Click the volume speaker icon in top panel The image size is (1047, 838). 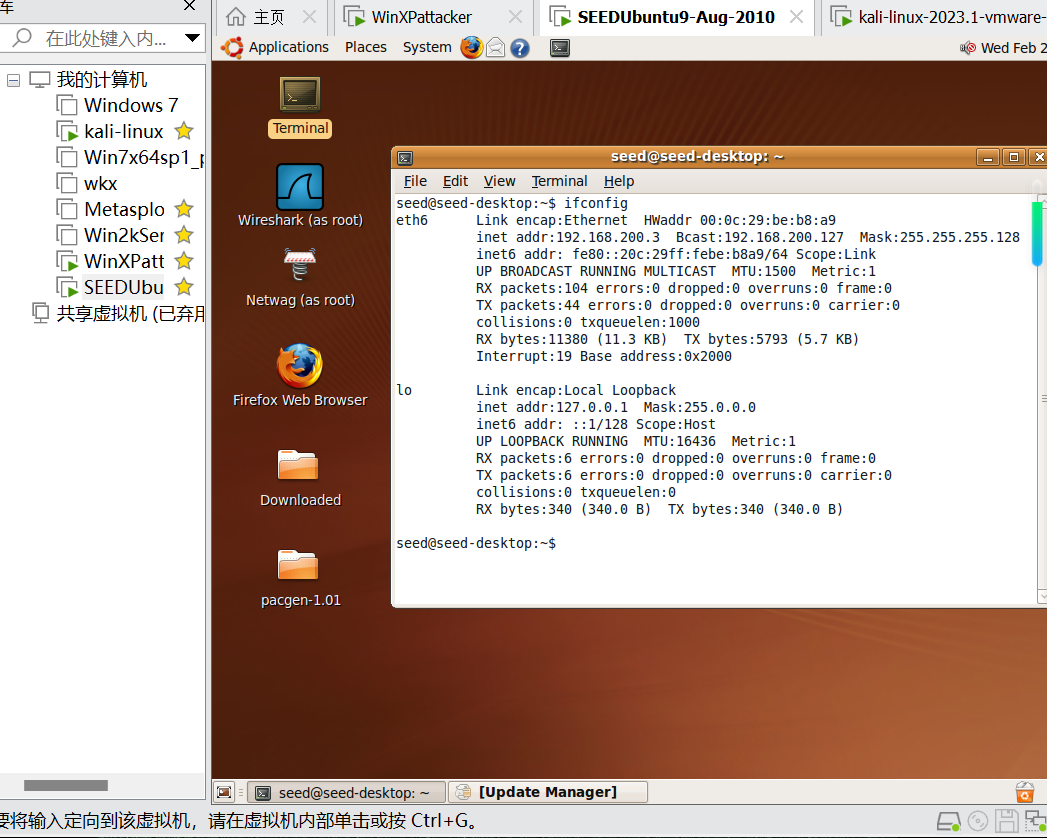968,48
